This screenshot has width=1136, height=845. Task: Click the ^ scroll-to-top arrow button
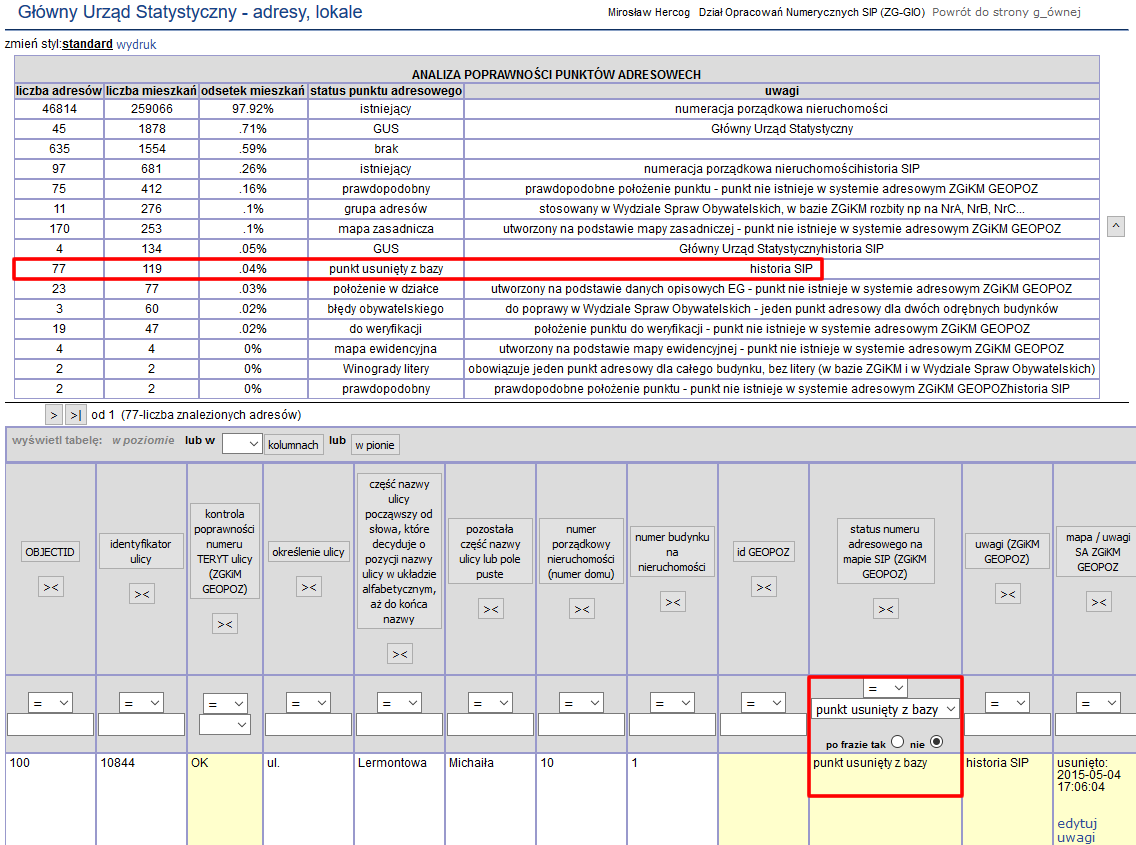tap(1116, 227)
